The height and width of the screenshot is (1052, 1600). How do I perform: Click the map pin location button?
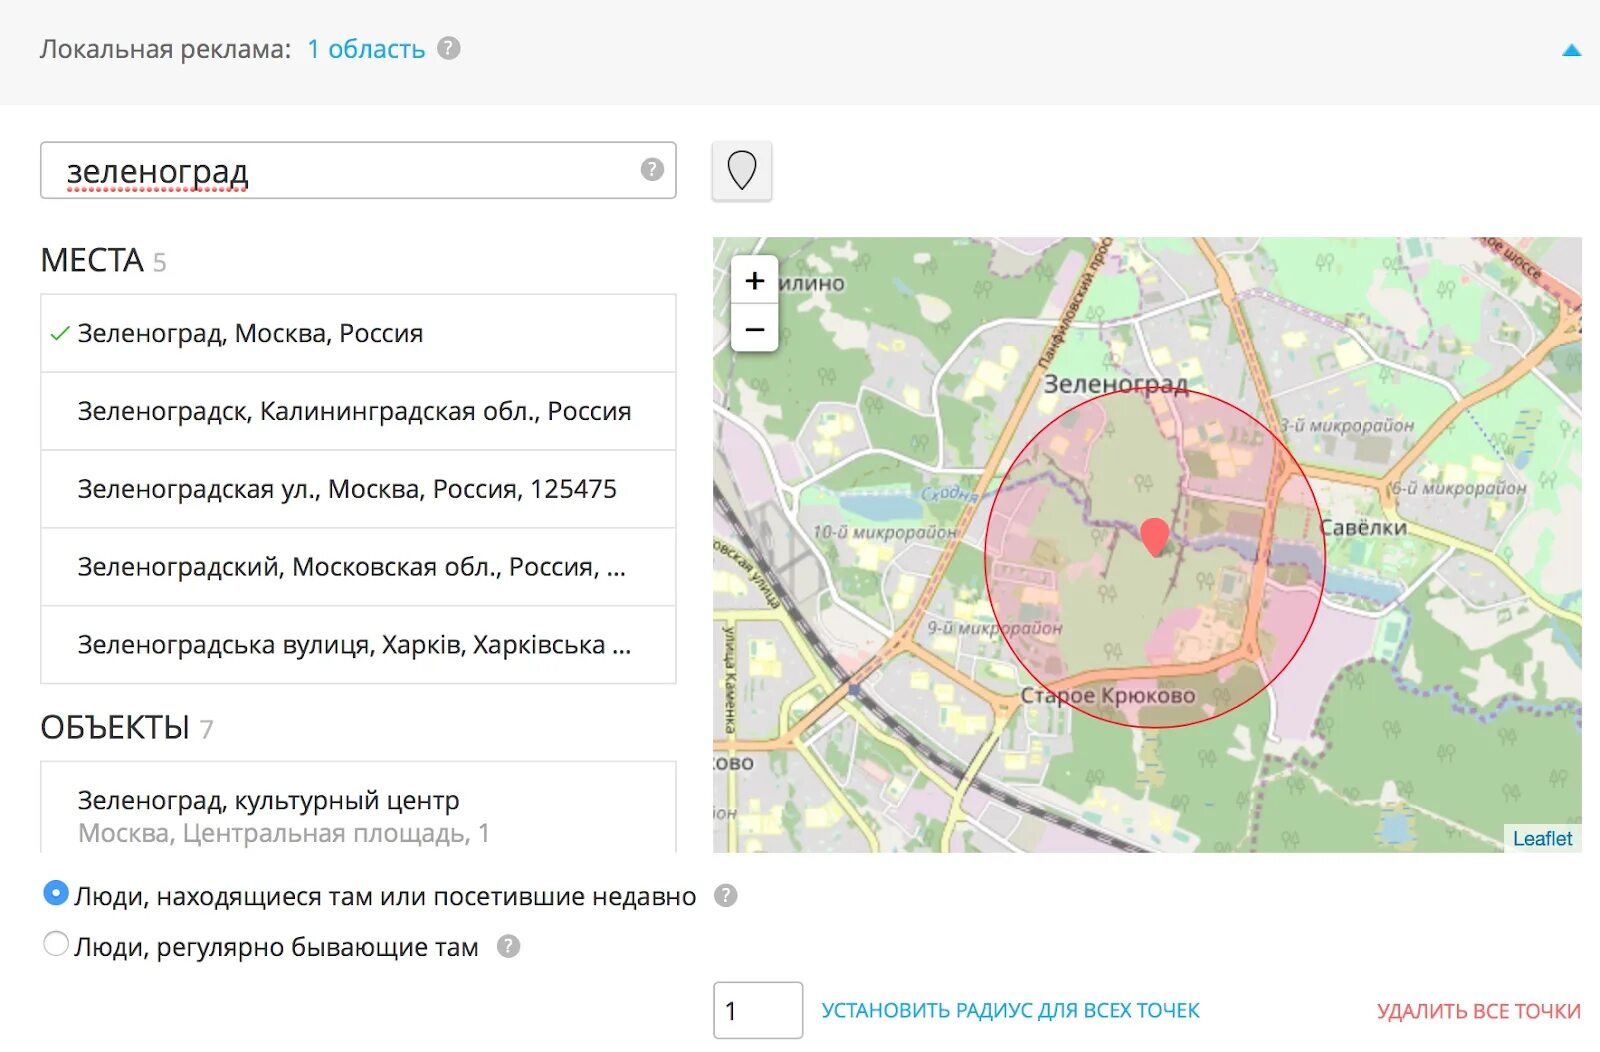tap(741, 170)
